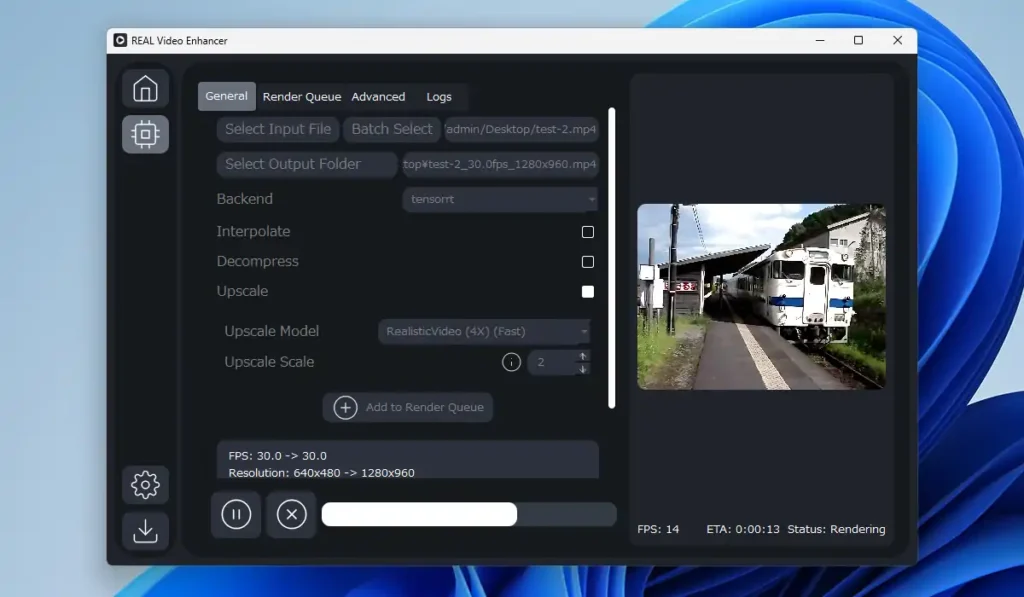
Task: Pause the current render
Action: pos(236,515)
